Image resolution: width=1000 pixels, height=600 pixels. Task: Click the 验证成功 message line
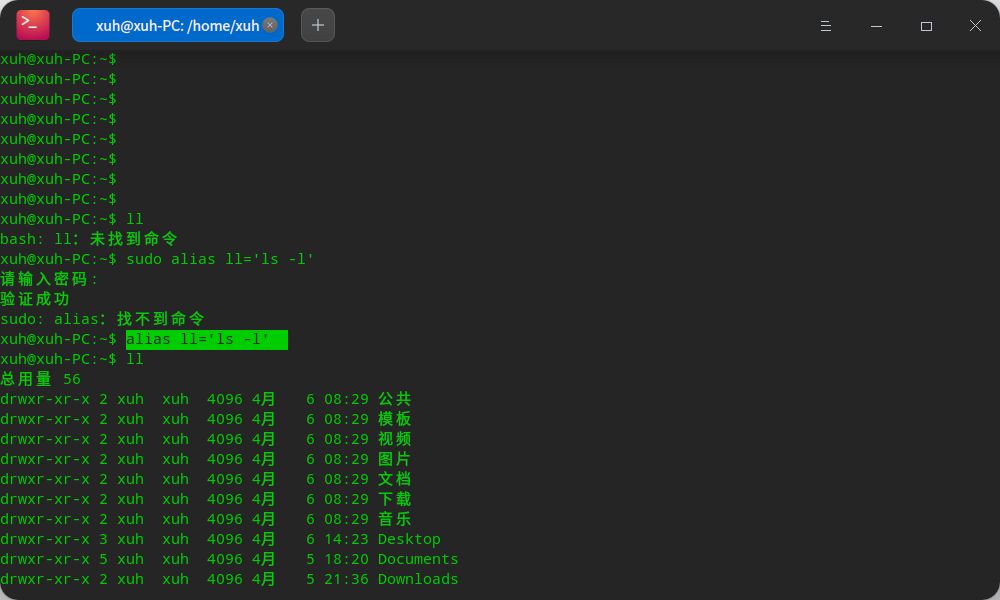tap(35, 299)
